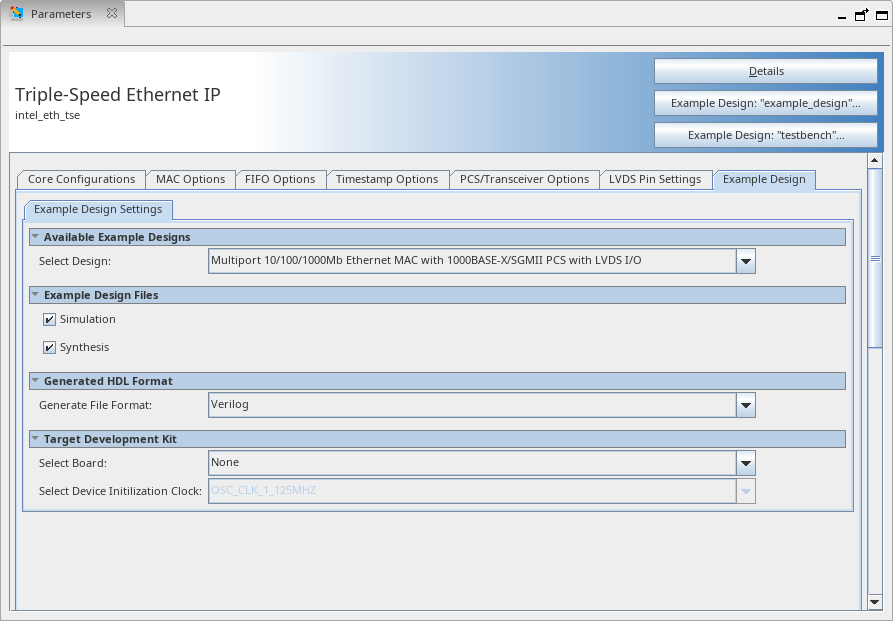Image resolution: width=893 pixels, height=621 pixels.
Task: Collapse the Available Example Designs section
Action: click(x=35, y=237)
